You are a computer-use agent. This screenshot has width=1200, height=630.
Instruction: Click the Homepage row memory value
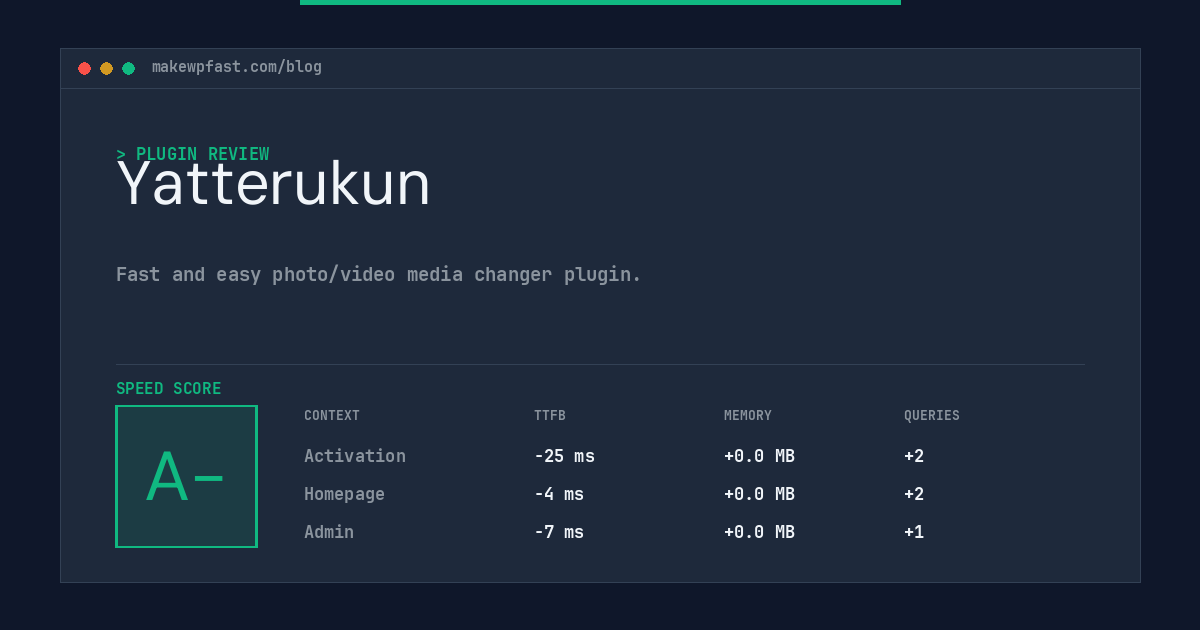coord(759,494)
